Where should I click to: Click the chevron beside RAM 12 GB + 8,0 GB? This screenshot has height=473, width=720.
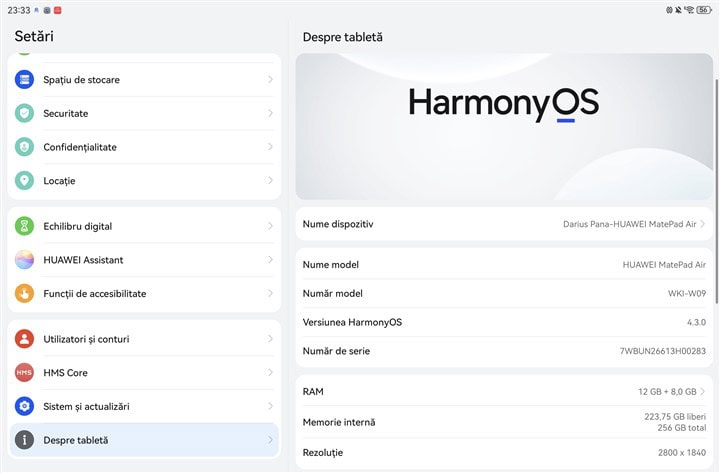click(x=703, y=392)
